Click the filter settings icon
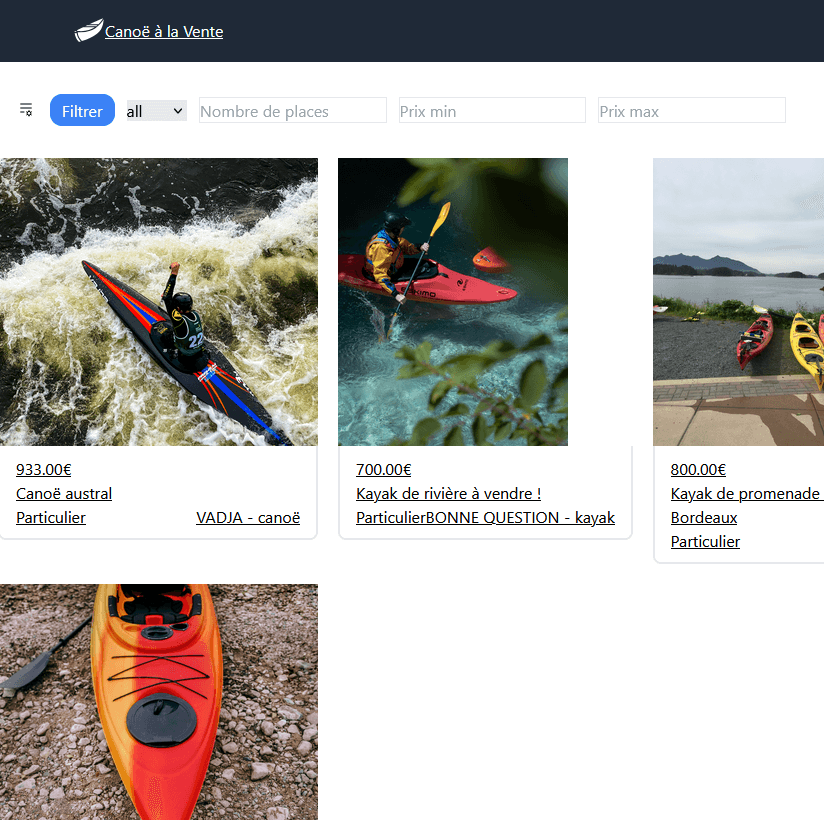 point(26,110)
